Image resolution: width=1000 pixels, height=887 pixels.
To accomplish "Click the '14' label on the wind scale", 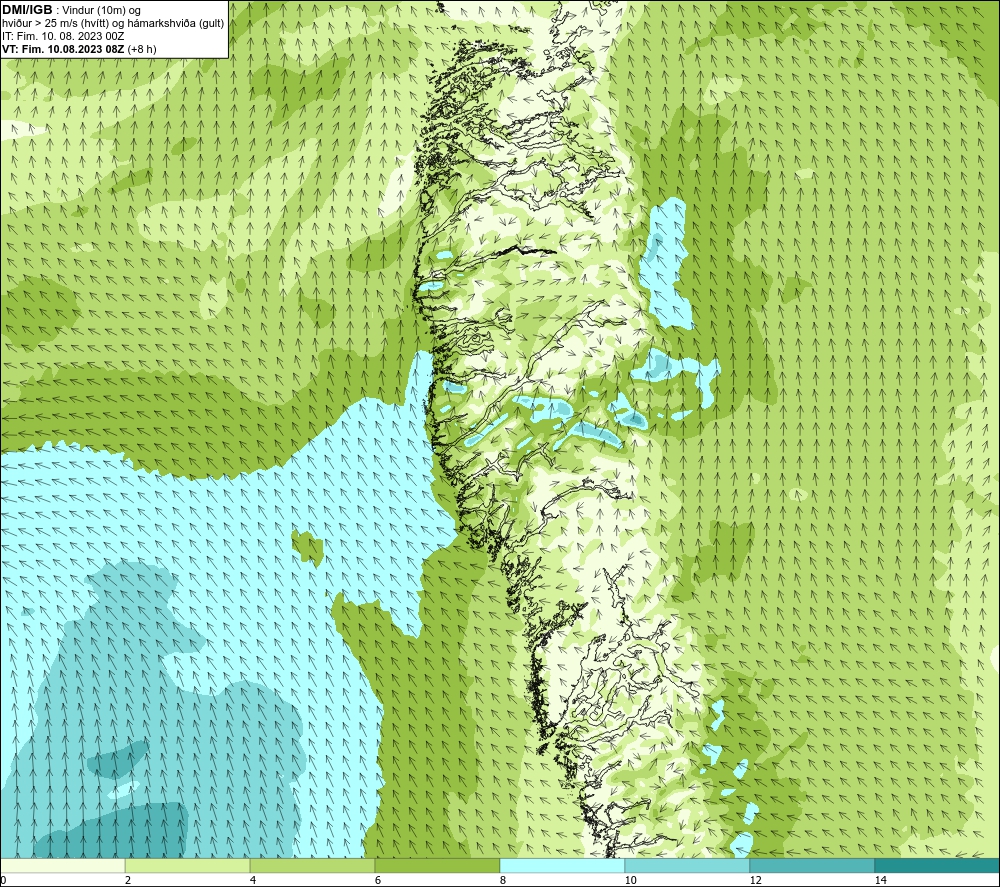I will (880, 880).
